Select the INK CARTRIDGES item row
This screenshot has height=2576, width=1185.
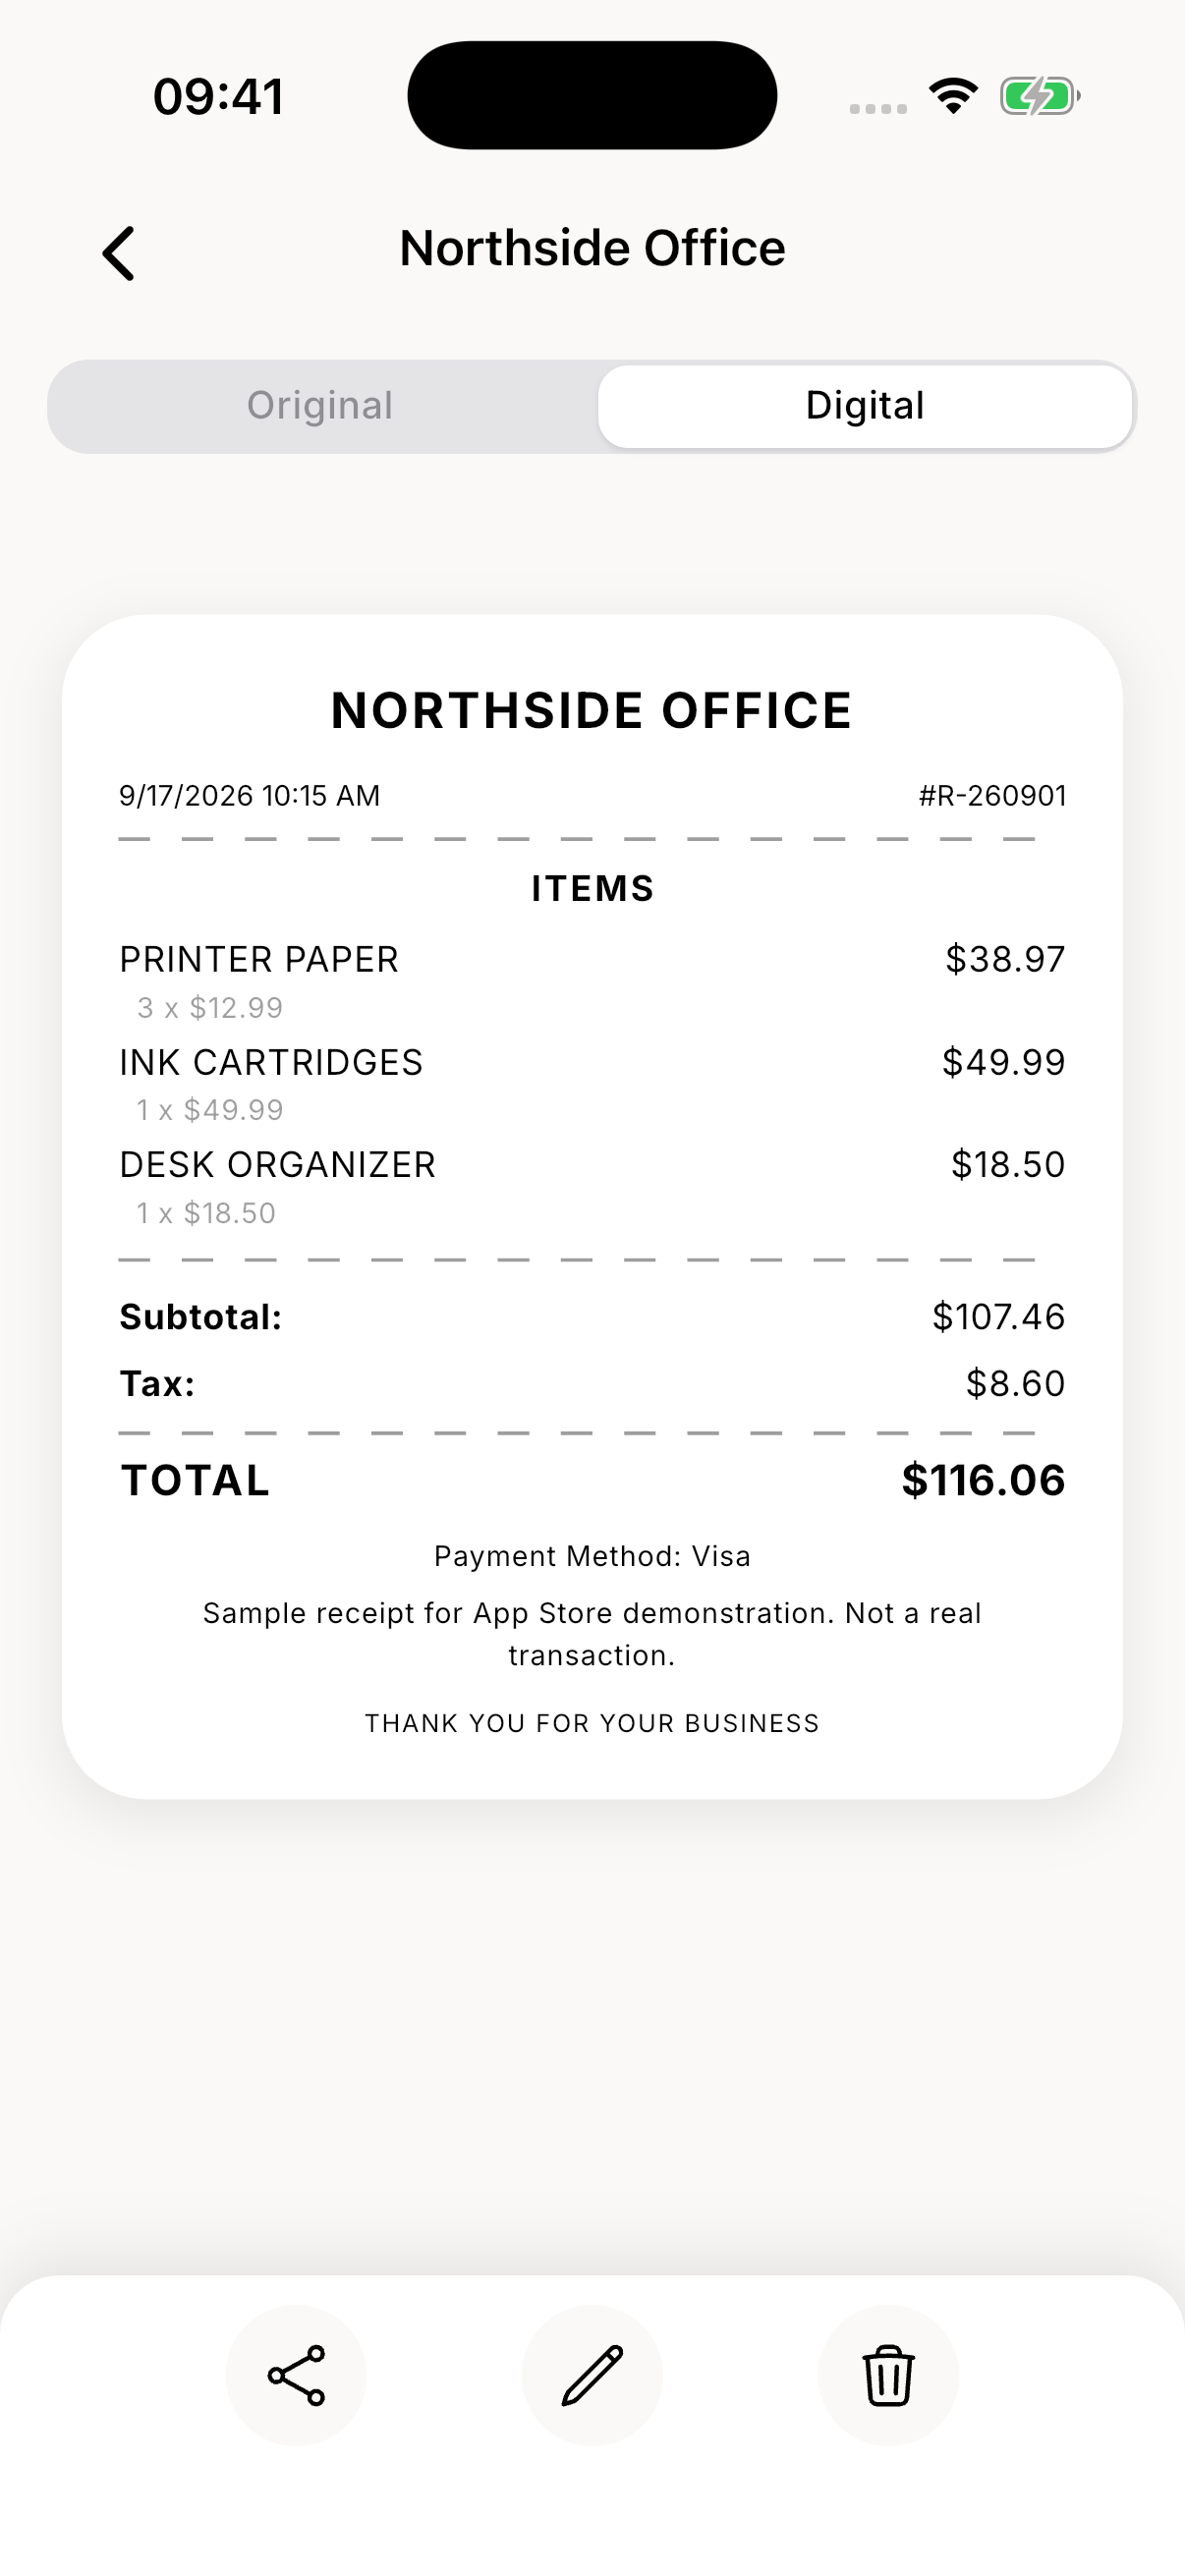(592, 1084)
